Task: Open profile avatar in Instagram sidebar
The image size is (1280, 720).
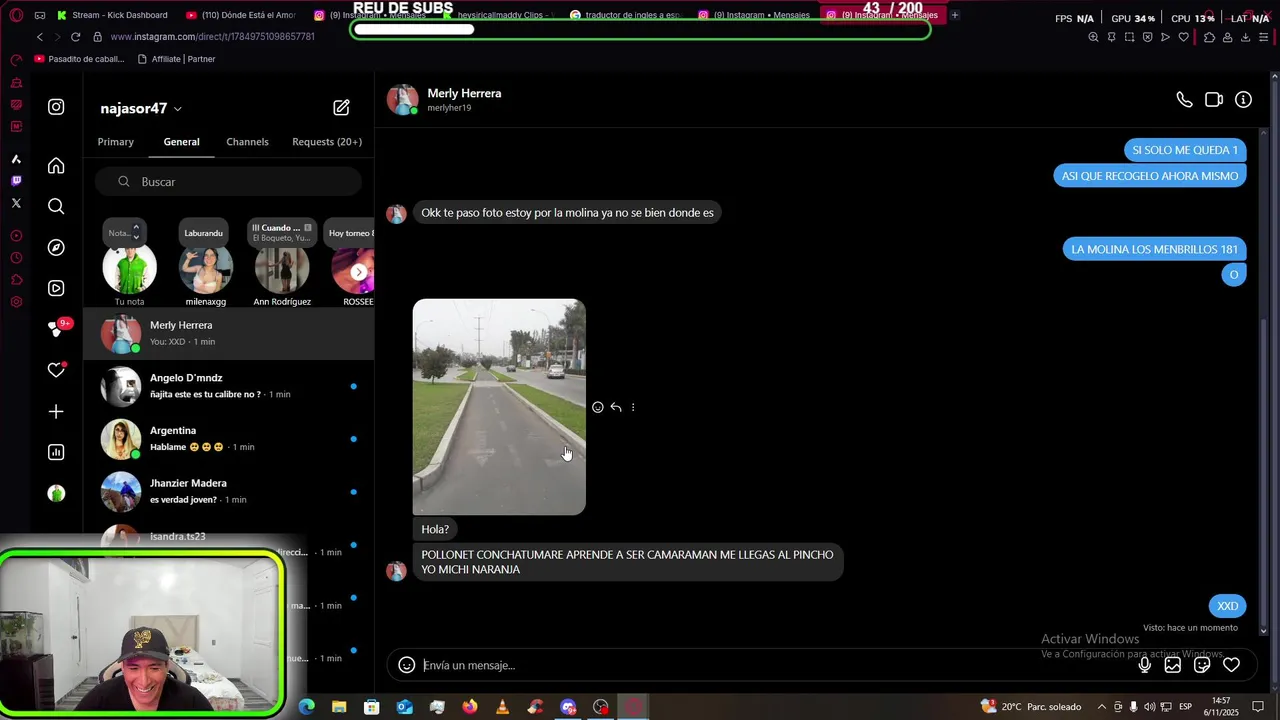Action: (56, 493)
